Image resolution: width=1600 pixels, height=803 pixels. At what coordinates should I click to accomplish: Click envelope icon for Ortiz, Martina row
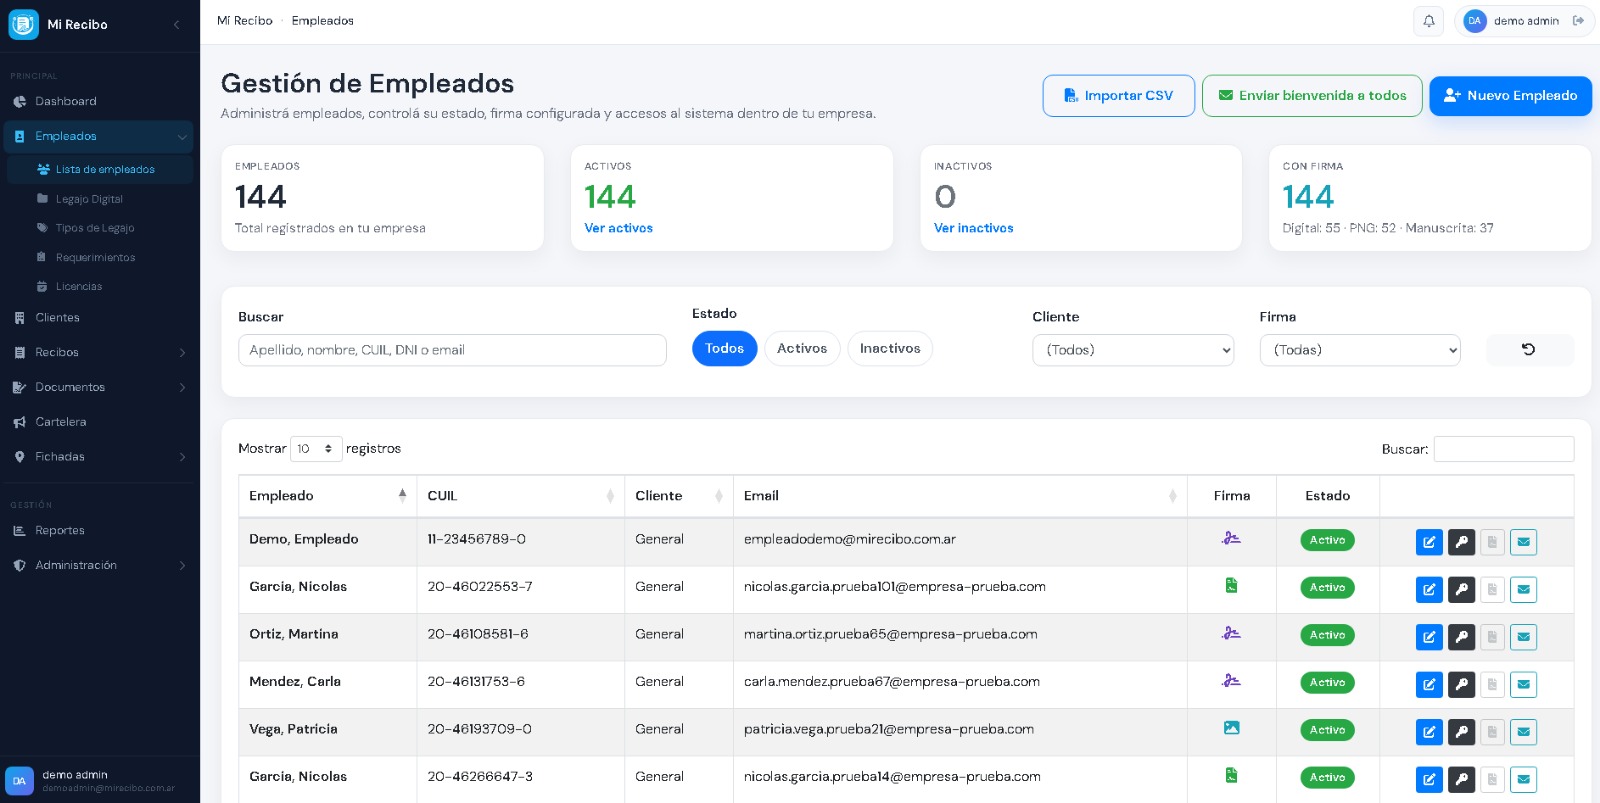(x=1523, y=637)
